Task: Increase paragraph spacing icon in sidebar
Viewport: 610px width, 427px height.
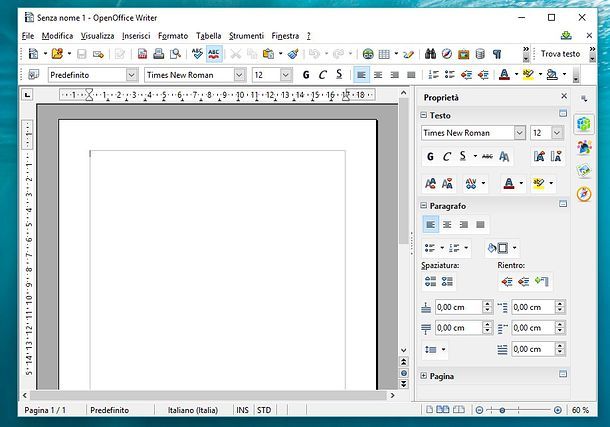Action: tap(430, 281)
